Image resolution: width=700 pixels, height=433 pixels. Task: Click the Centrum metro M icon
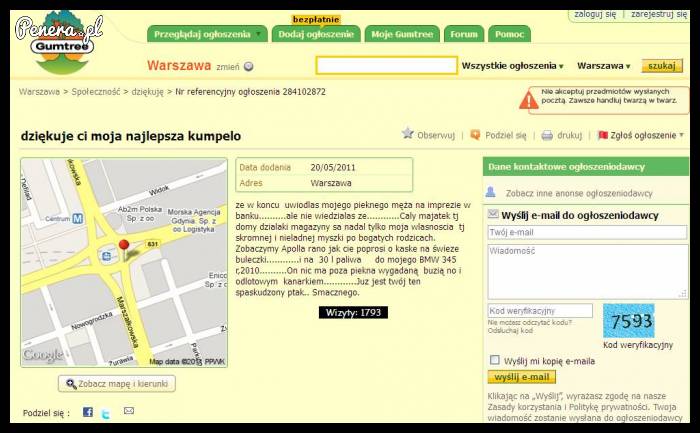click(x=78, y=219)
